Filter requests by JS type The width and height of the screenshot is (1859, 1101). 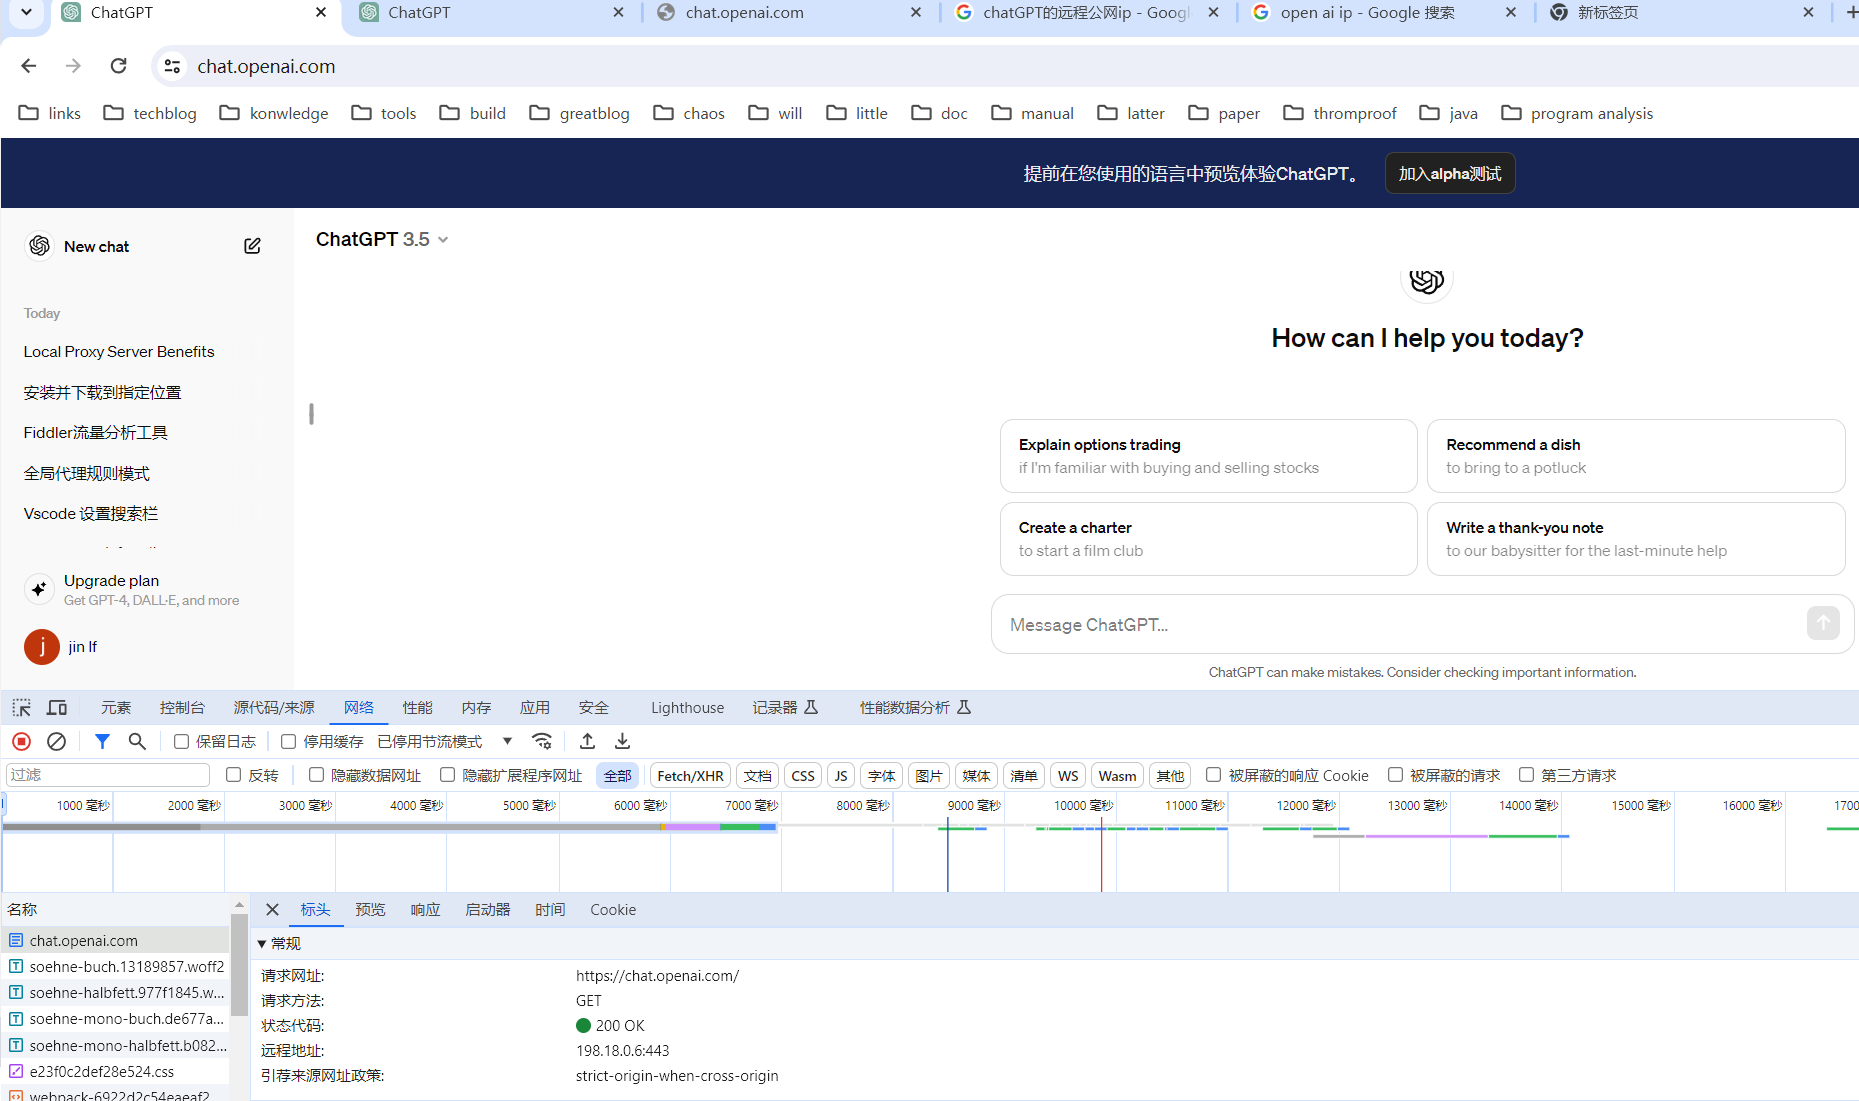pyautogui.click(x=841, y=775)
